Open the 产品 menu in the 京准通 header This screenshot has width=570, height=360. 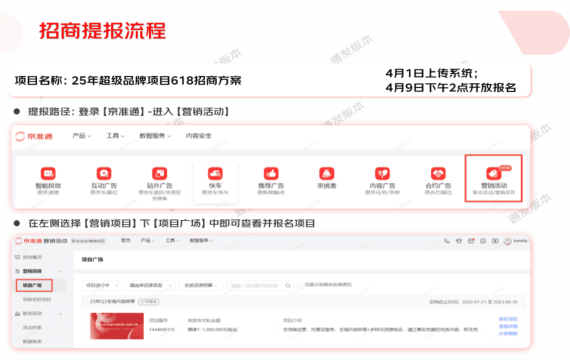point(81,136)
